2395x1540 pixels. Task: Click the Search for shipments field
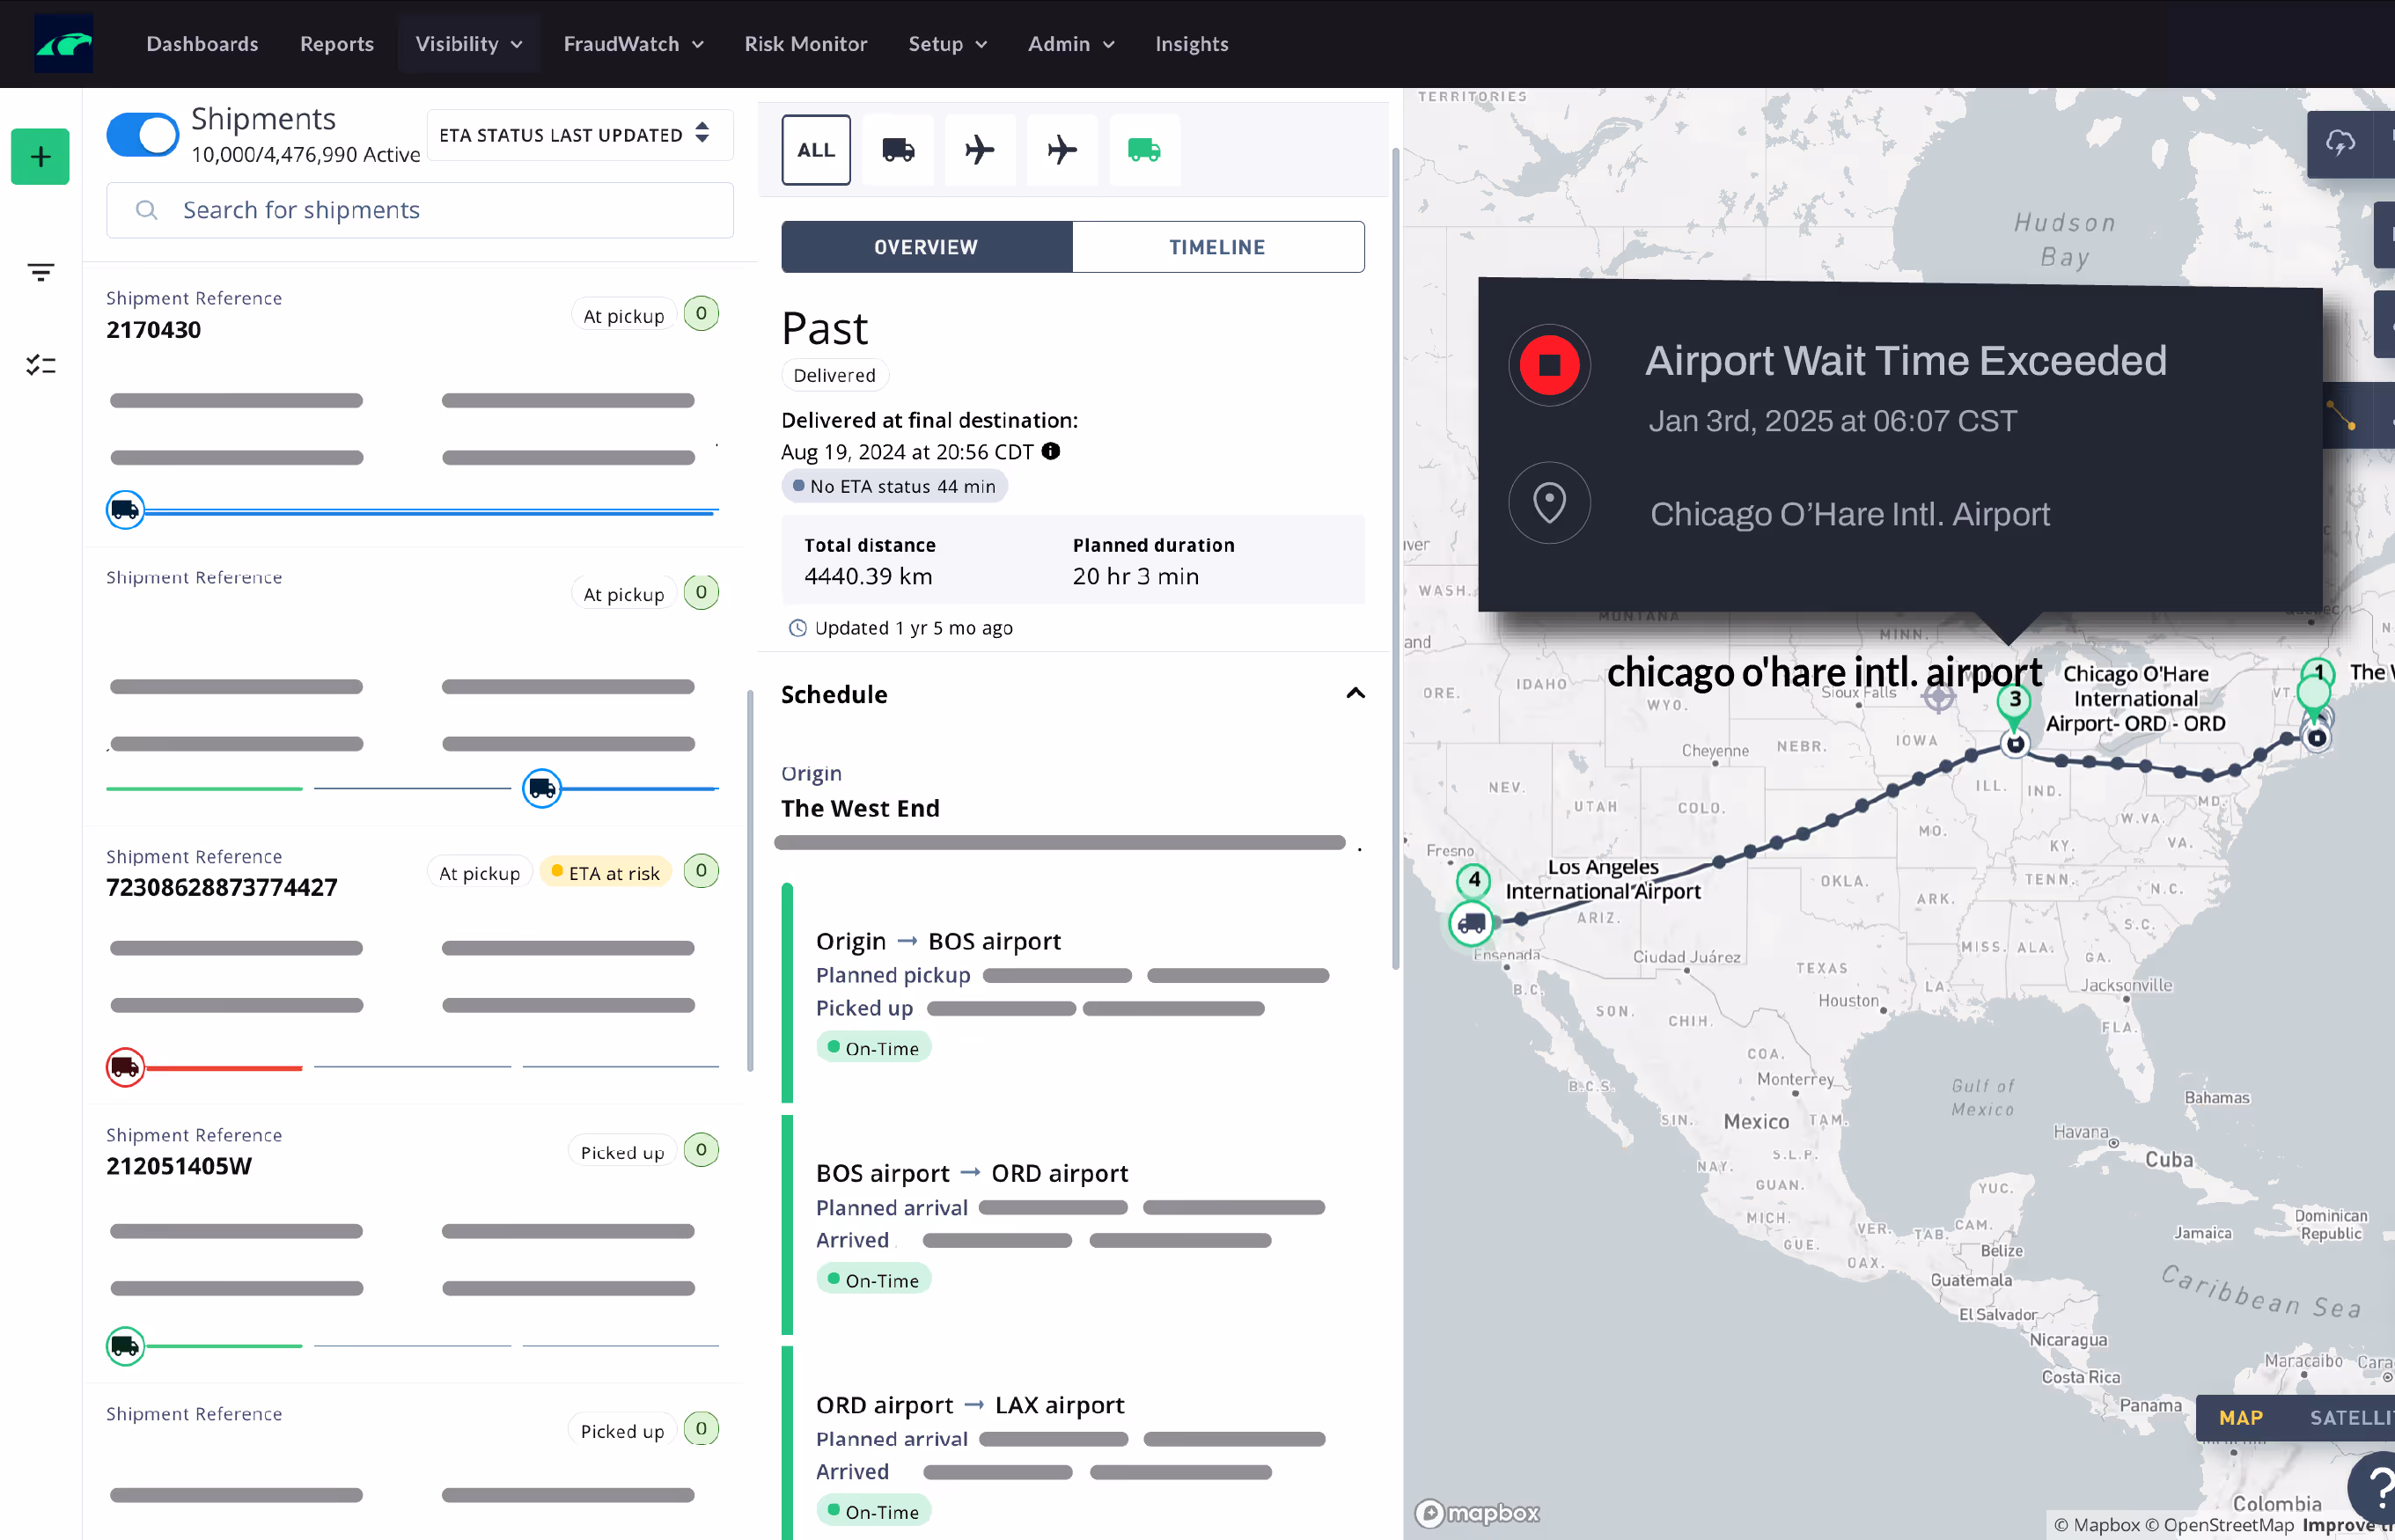[x=420, y=210]
